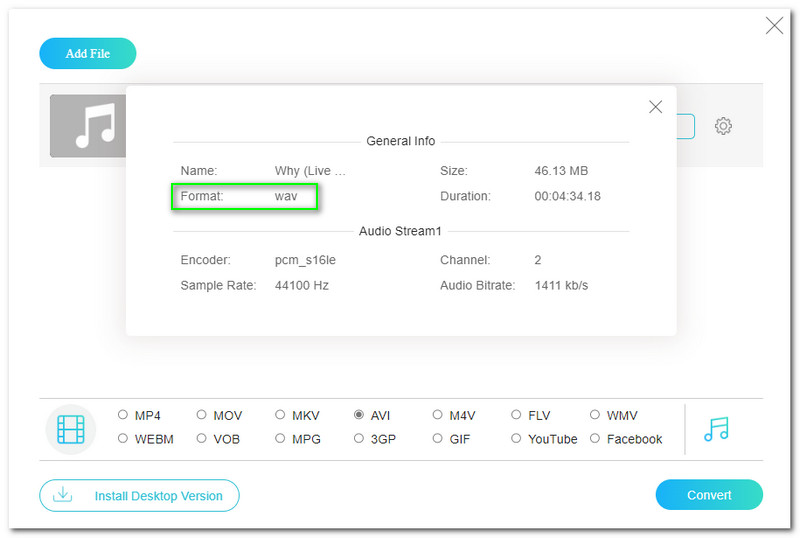
Task: Click the music file thumbnail
Action: (x=88, y=127)
